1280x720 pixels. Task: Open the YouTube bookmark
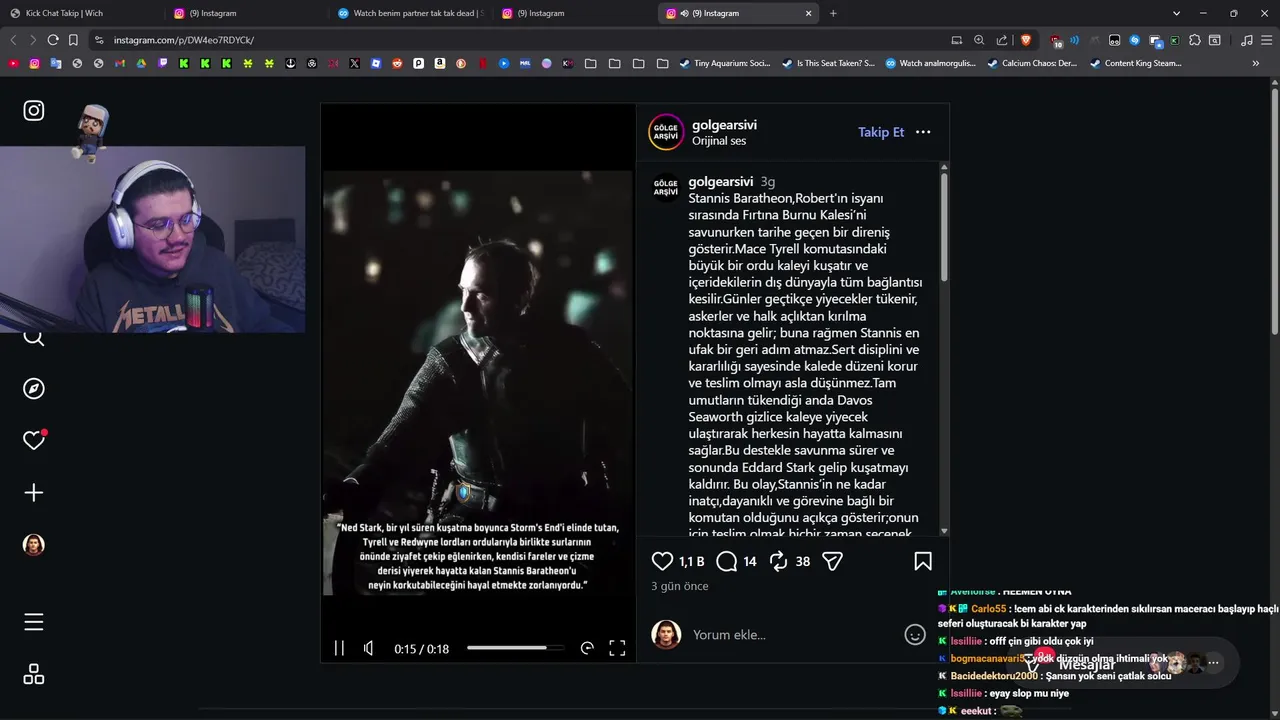[13, 63]
